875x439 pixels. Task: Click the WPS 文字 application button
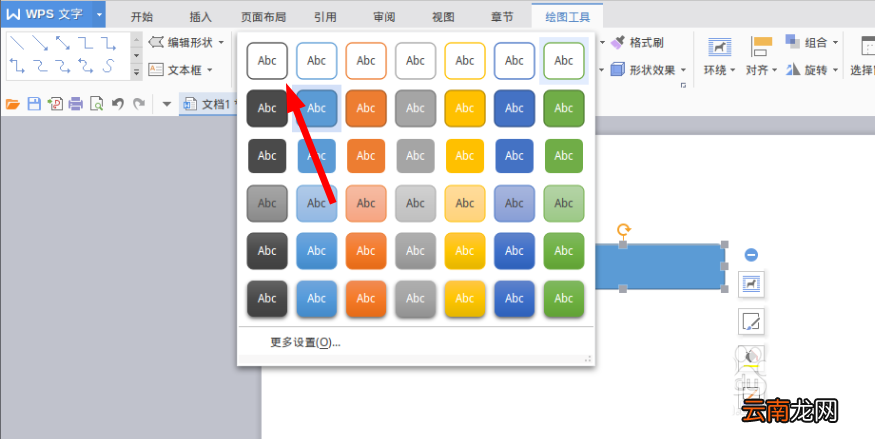46,14
